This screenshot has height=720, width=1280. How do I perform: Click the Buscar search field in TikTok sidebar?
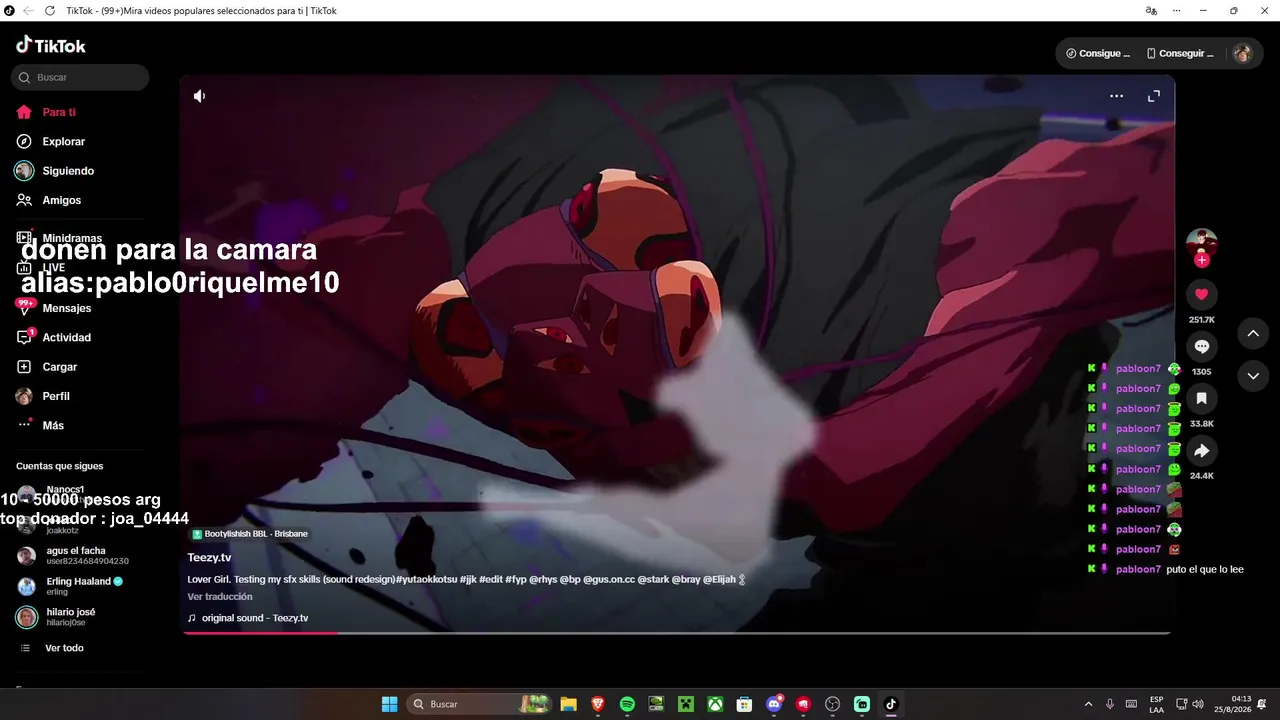coord(80,77)
